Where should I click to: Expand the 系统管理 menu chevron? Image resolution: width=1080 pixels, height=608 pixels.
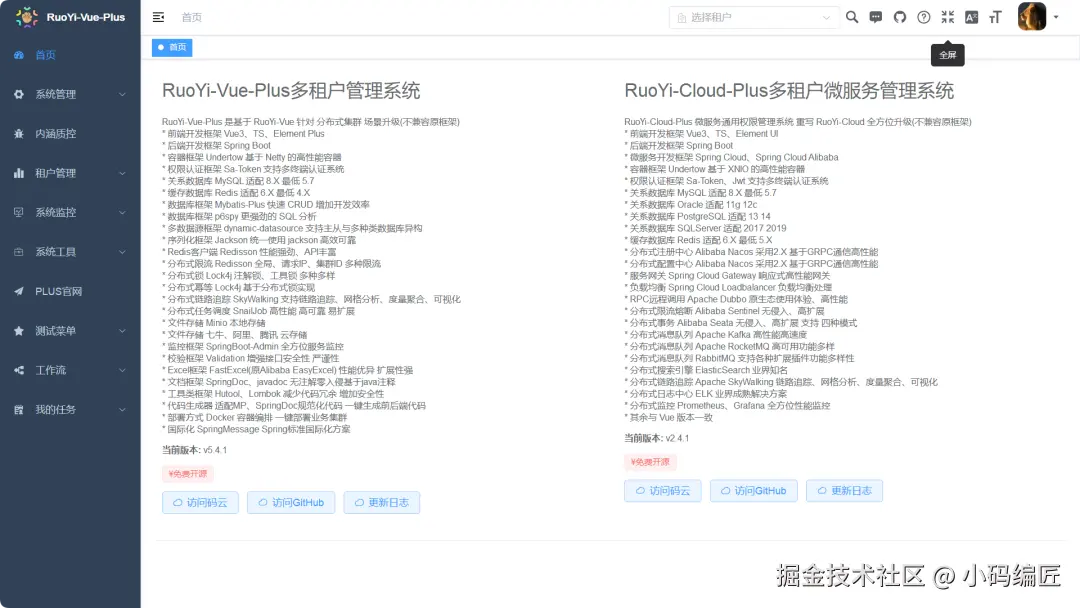pos(122,94)
